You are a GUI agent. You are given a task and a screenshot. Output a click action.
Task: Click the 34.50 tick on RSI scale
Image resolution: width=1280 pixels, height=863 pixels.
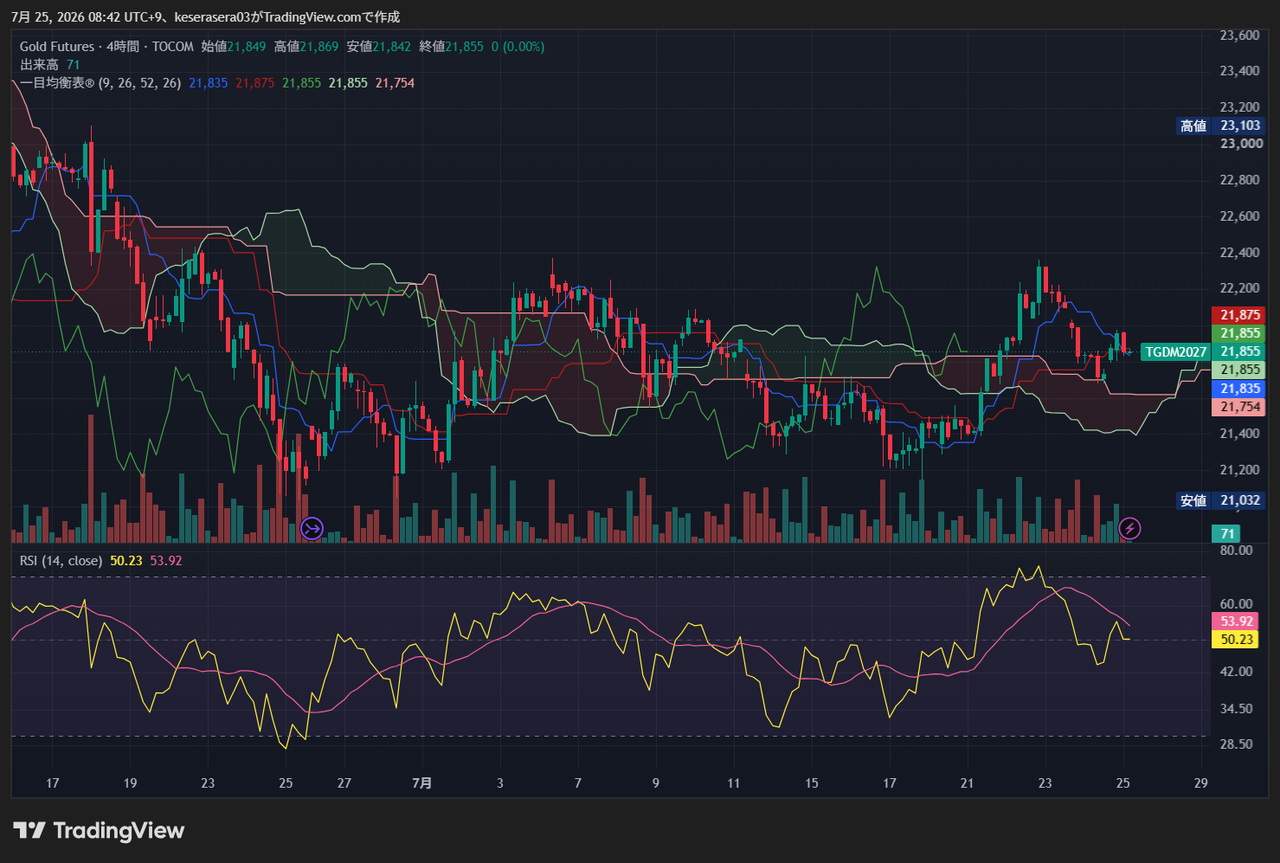point(1237,708)
